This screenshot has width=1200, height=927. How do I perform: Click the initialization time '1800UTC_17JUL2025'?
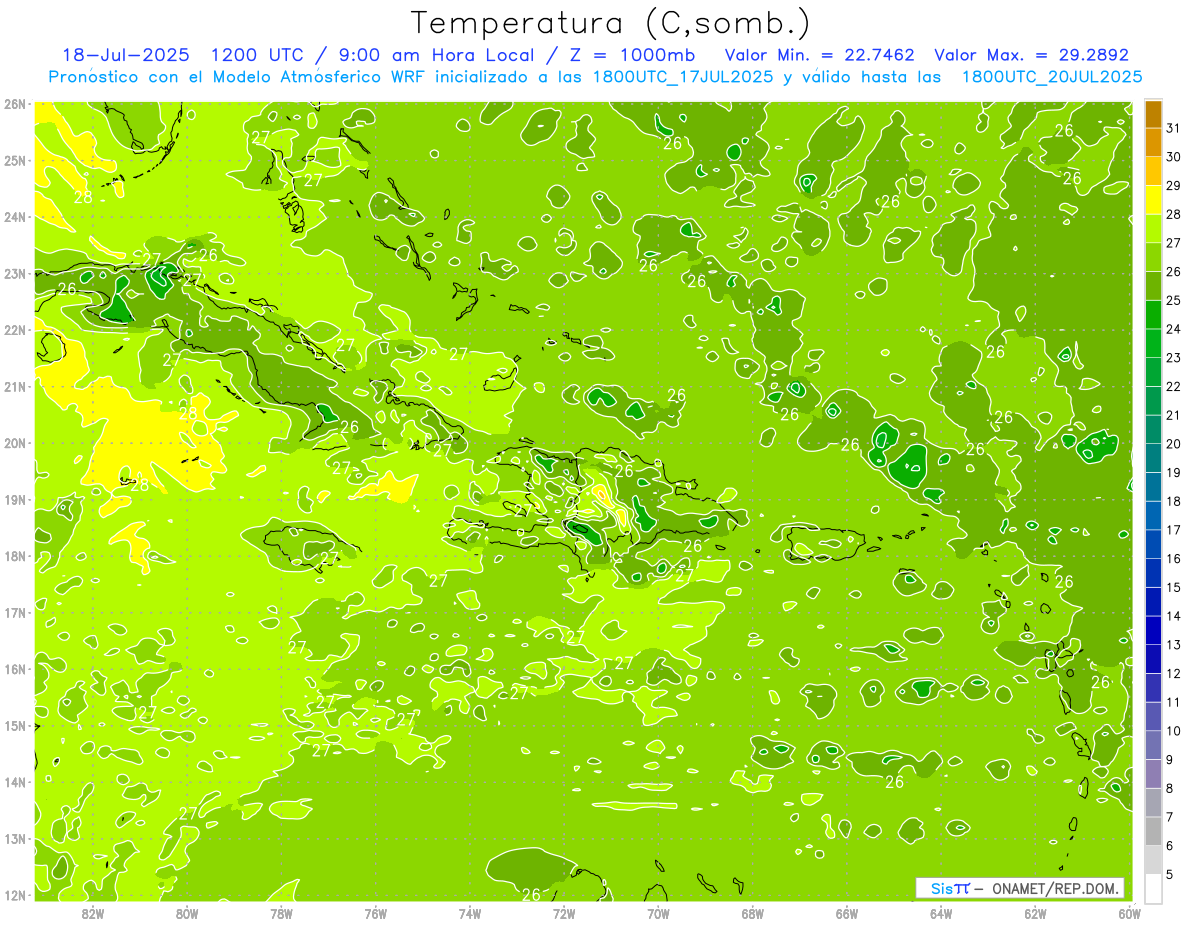point(682,77)
